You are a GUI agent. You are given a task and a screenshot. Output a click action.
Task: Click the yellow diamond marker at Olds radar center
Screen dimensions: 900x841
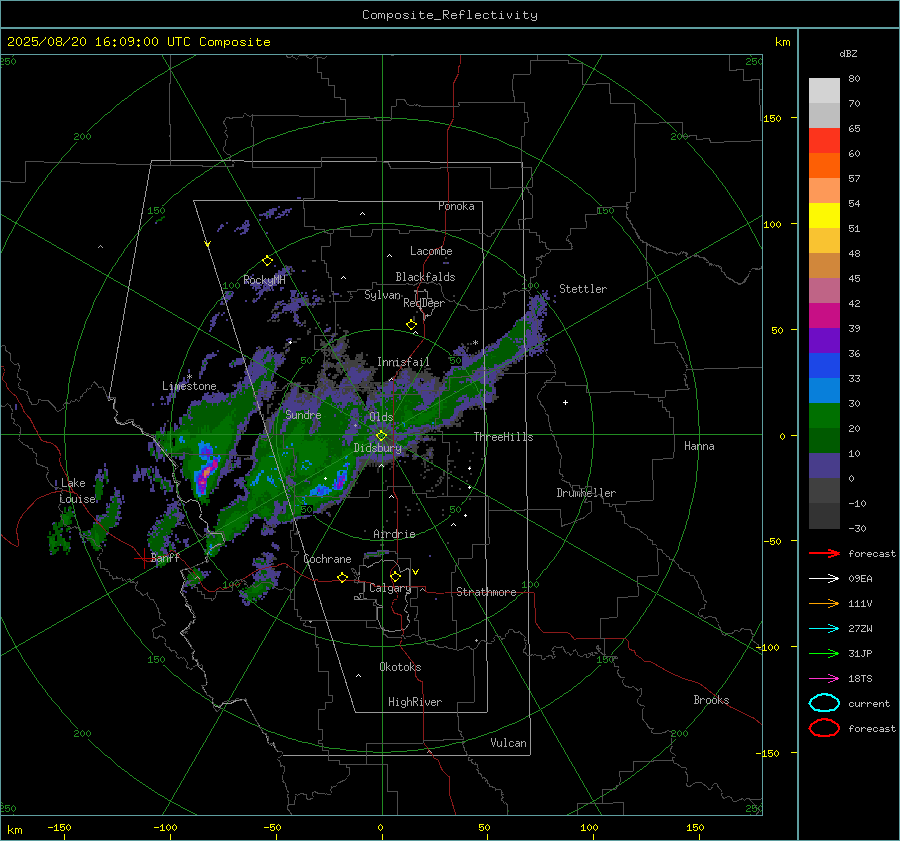[x=381, y=436]
